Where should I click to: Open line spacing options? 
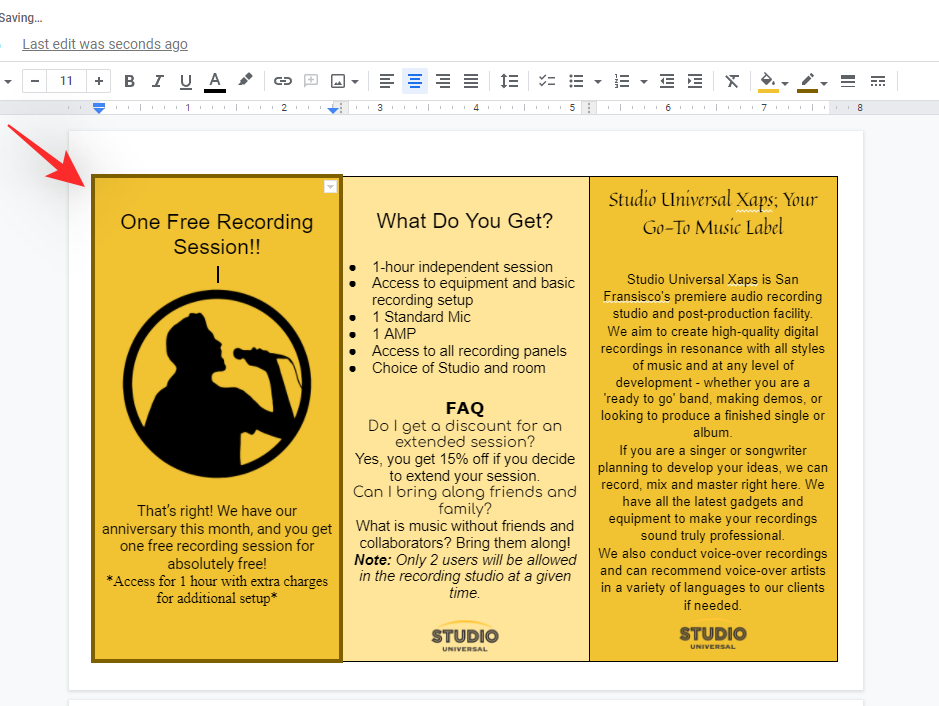coord(509,81)
